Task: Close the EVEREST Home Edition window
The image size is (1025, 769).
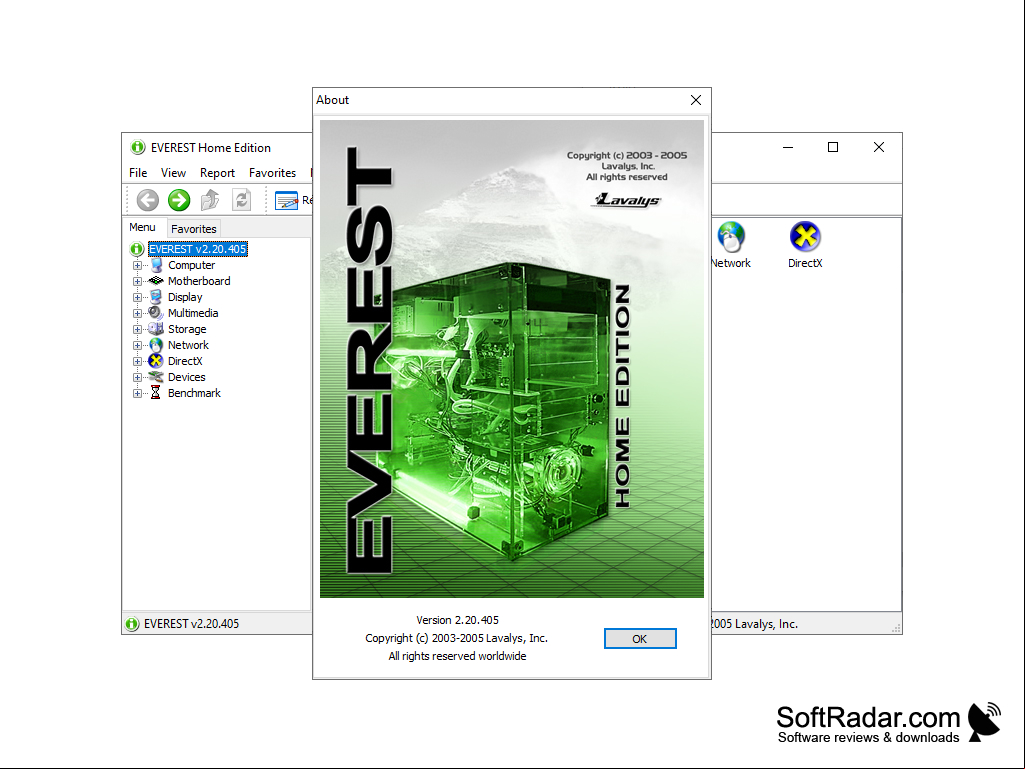Action: pos(879,147)
